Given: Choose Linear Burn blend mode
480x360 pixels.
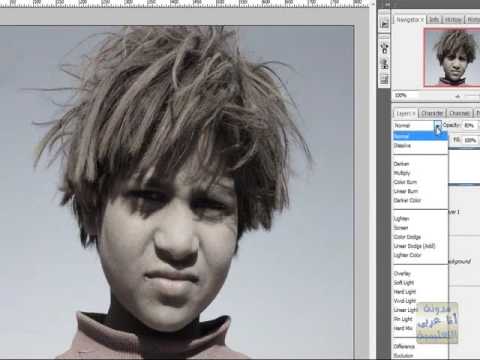Looking at the screenshot, I should (420, 191).
